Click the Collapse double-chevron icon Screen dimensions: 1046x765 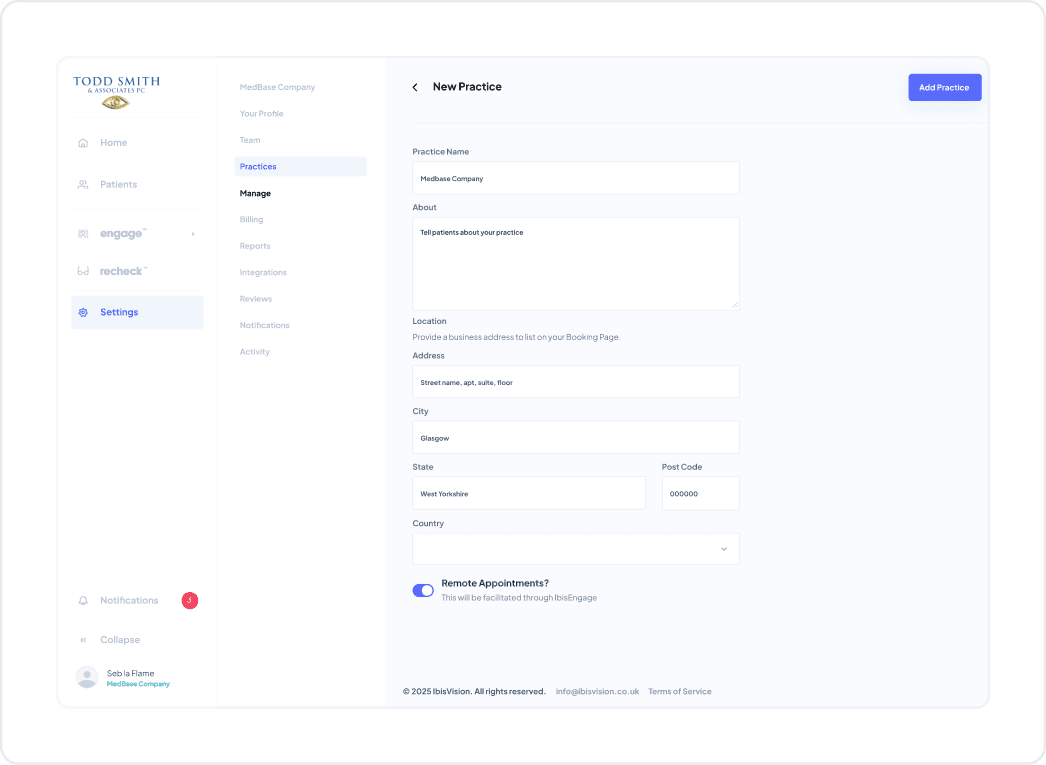tap(83, 640)
